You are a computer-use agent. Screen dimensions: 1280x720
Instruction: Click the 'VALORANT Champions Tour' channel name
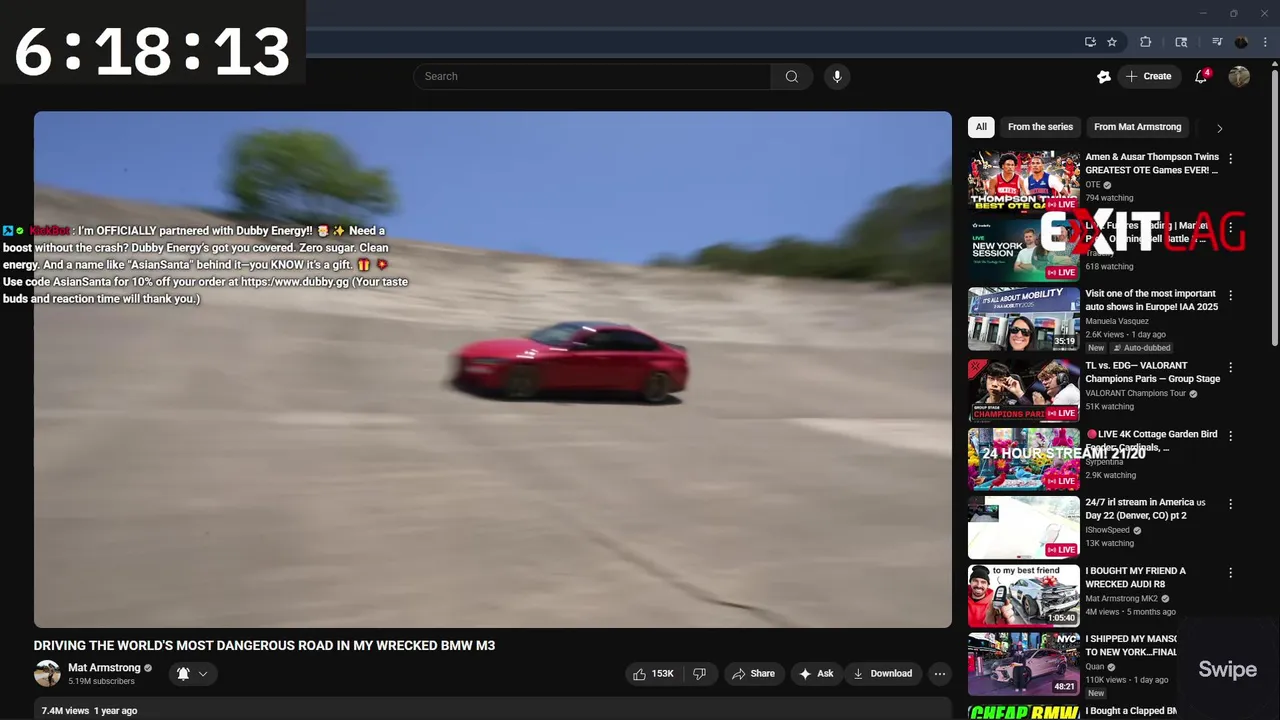click(x=1136, y=393)
